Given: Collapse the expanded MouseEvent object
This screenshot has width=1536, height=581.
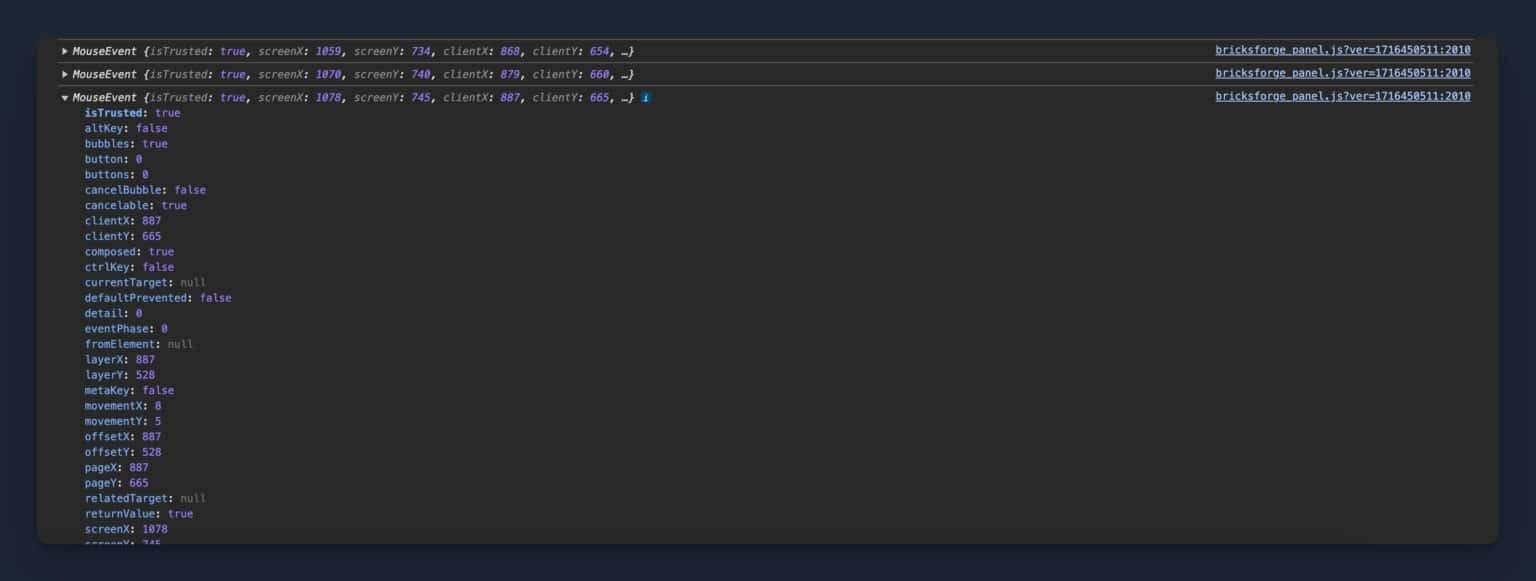Looking at the screenshot, I should 64,97.
